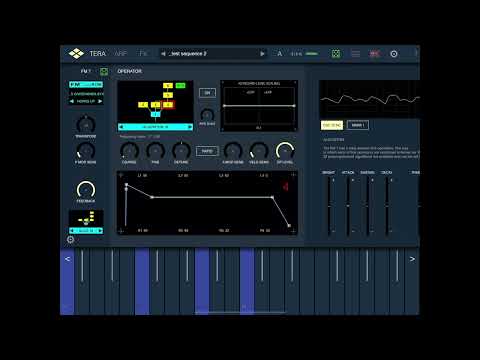Click the first envelope point at top left
480x360 pixels.
tap(126, 184)
